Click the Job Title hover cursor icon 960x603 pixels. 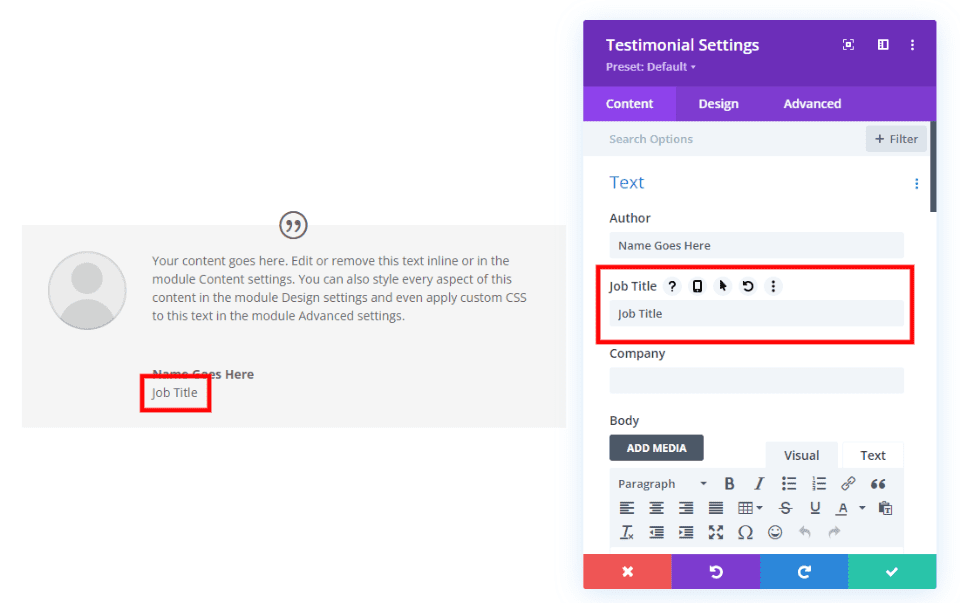pyautogui.click(x=723, y=287)
